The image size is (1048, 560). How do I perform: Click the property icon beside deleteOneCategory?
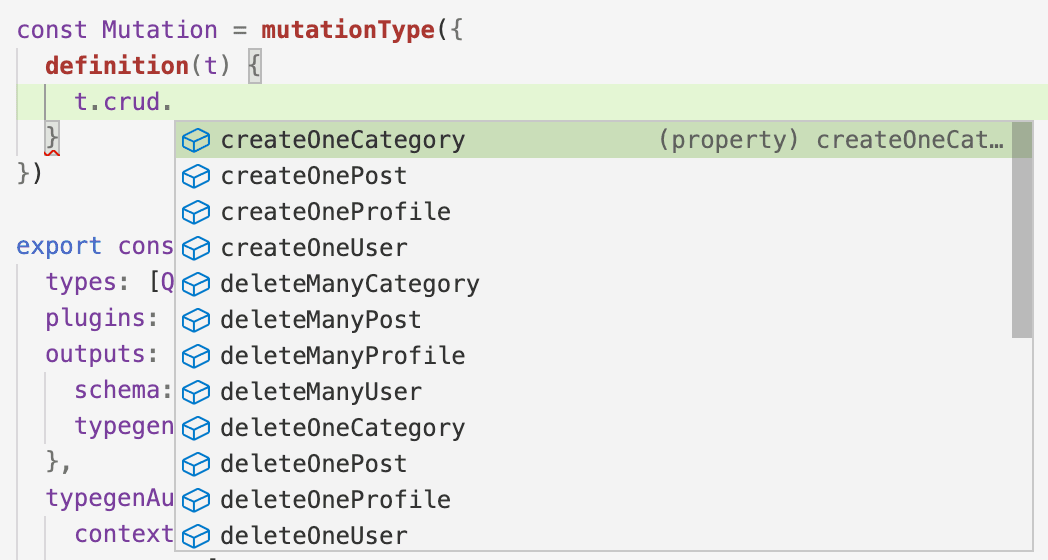tap(196, 429)
